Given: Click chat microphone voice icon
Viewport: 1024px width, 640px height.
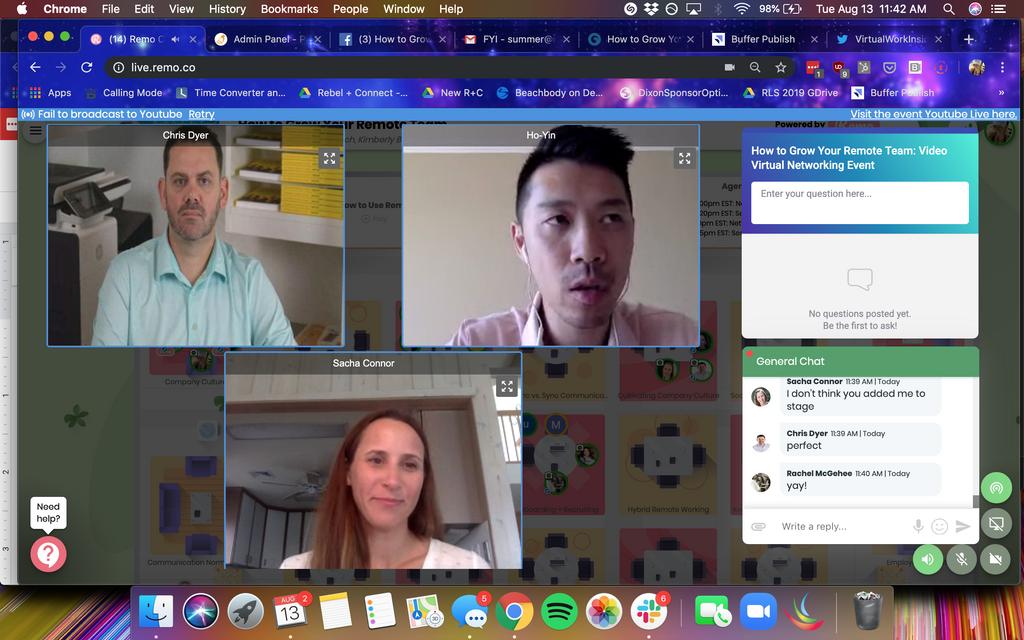Looking at the screenshot, I should (x=918, y=526).
